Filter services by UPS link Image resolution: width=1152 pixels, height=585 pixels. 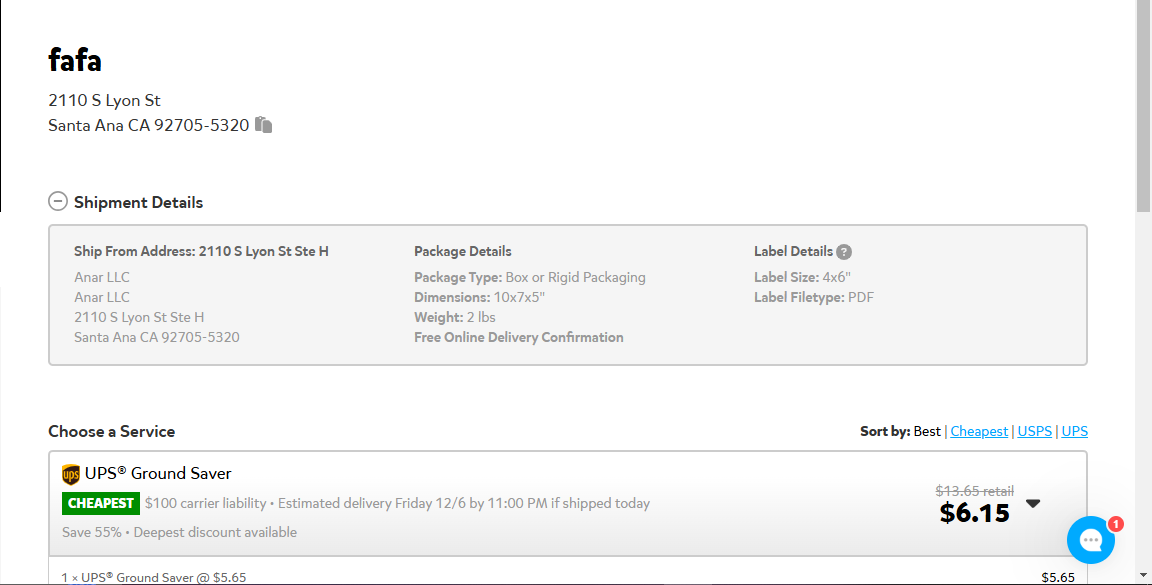1074,431
